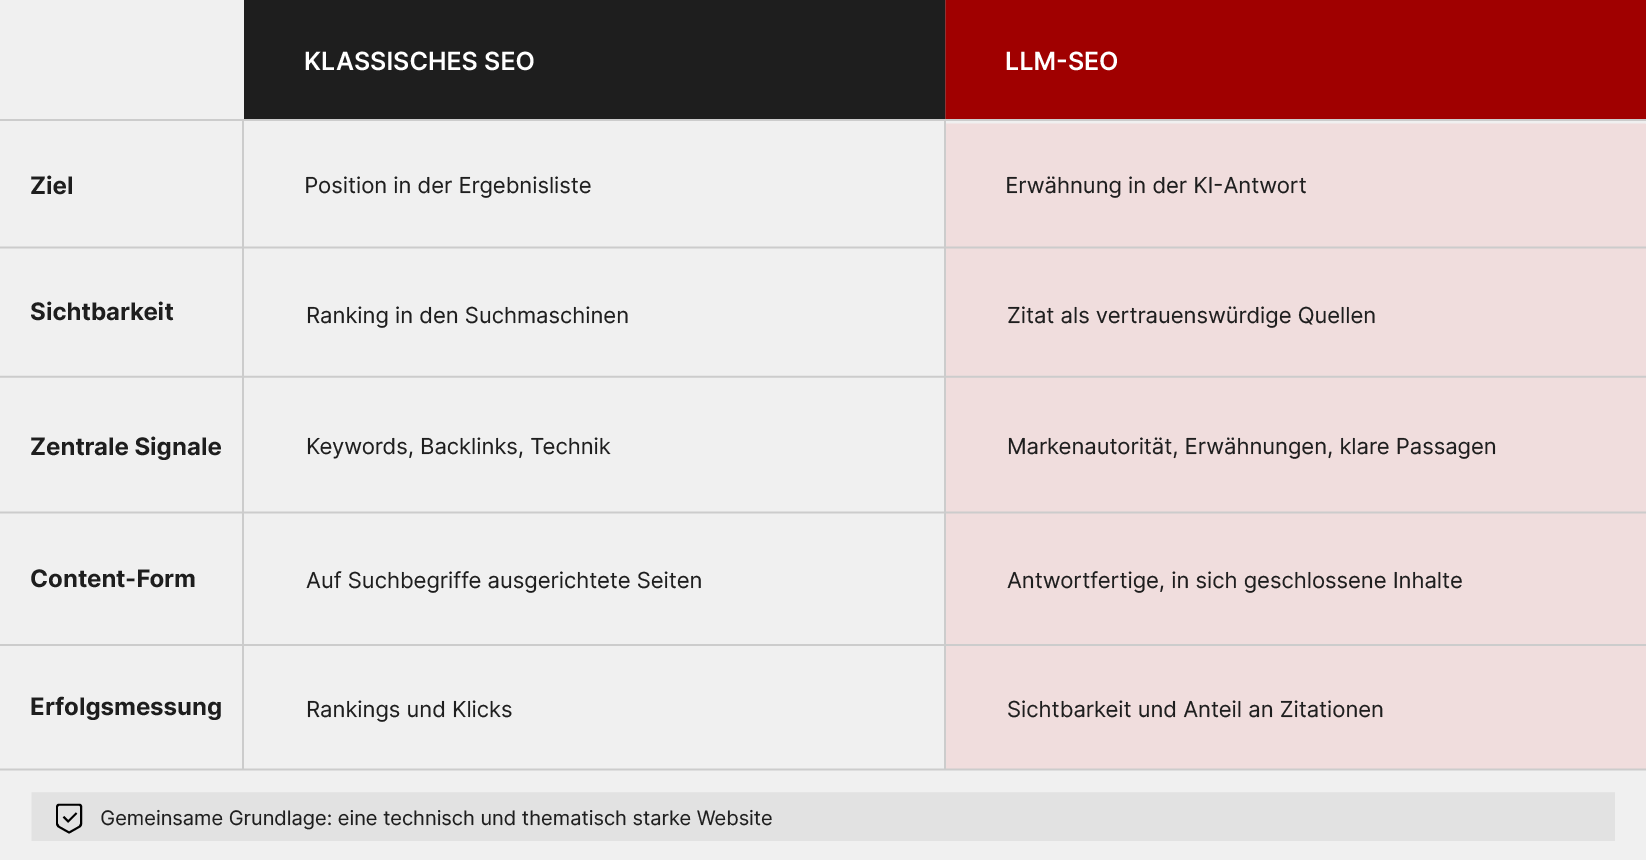Click the Erfolgsmessung row label
The image size is (1646, 860).
126,707
